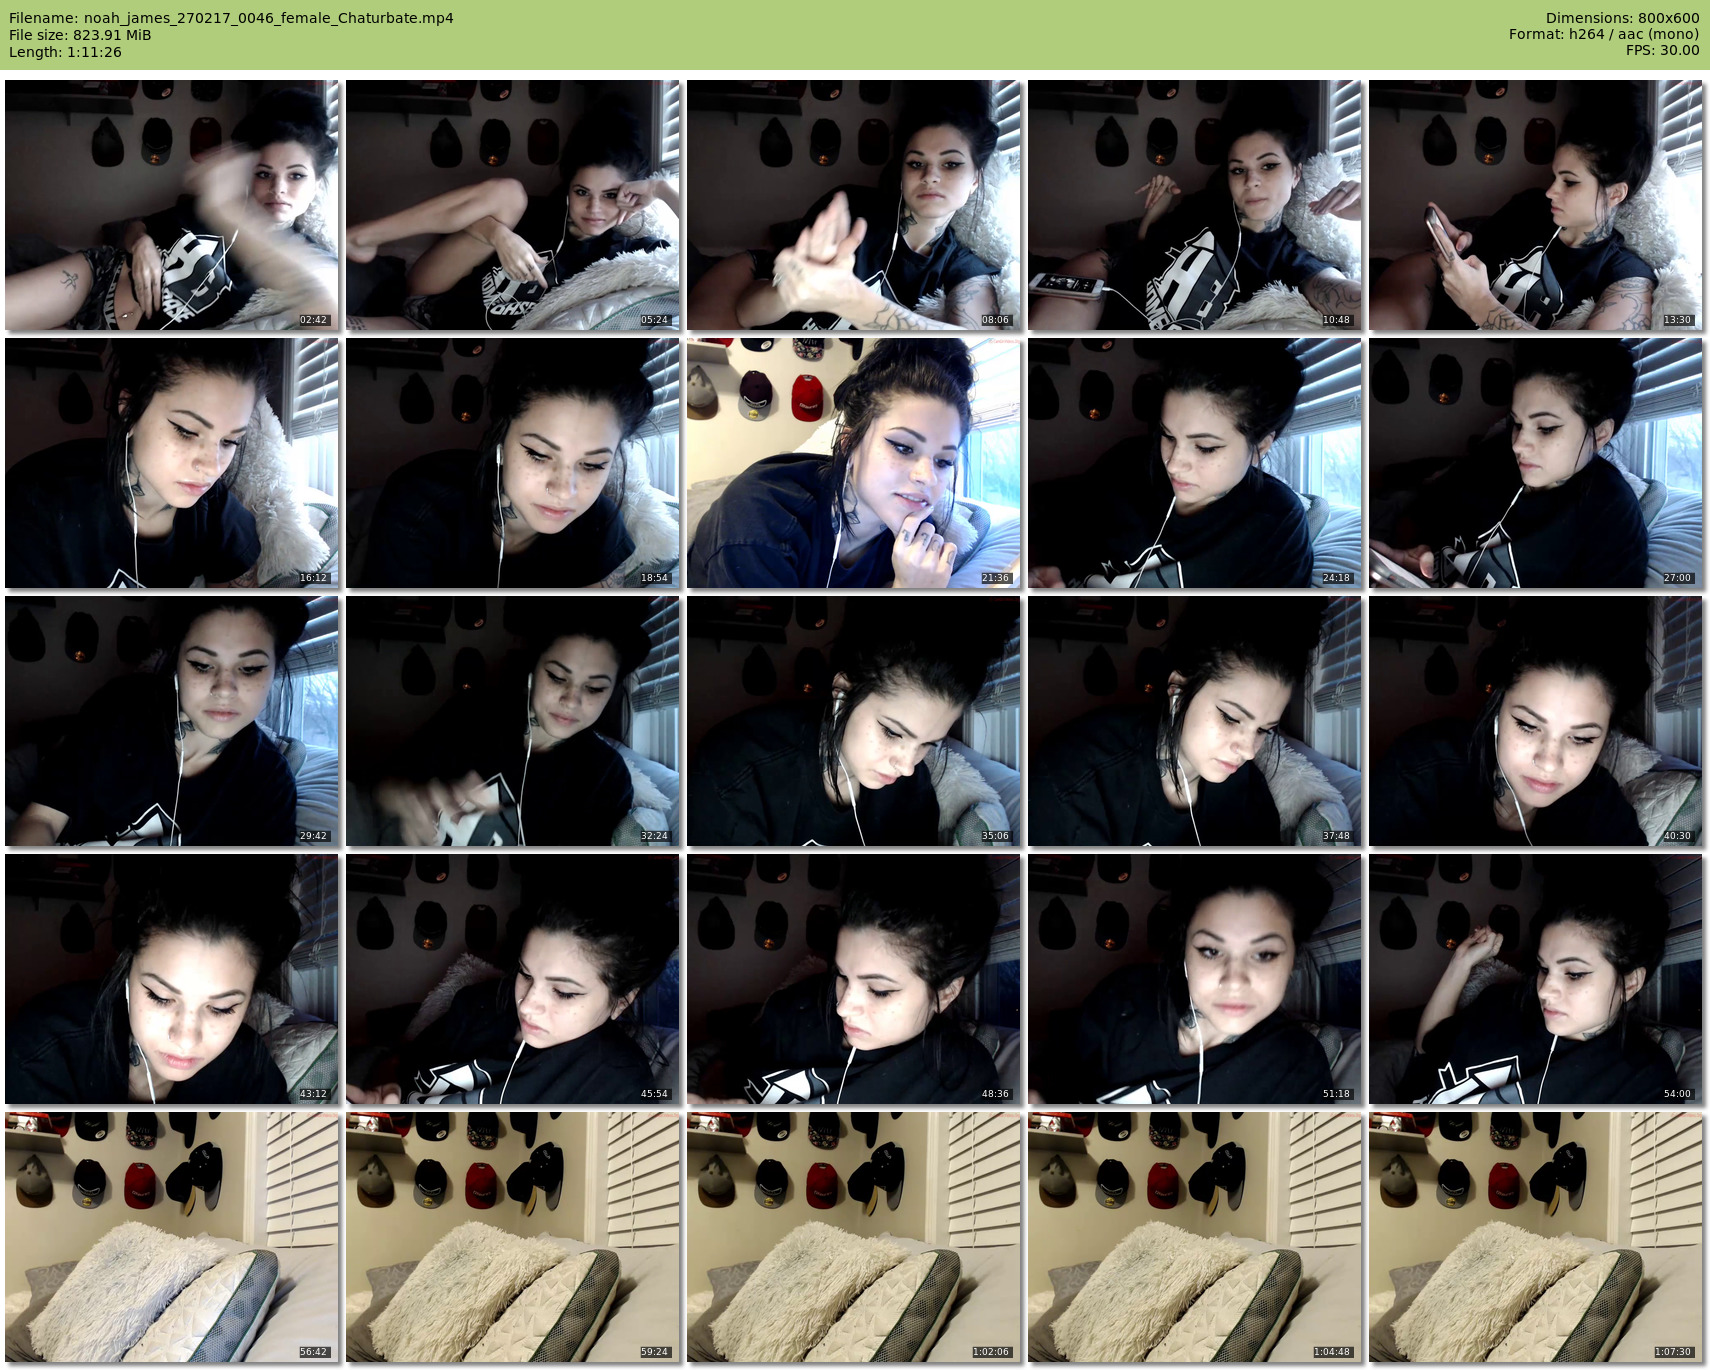
Task: Select the thumbnail timestamped 05:24
Action: [x=513, y=205]
